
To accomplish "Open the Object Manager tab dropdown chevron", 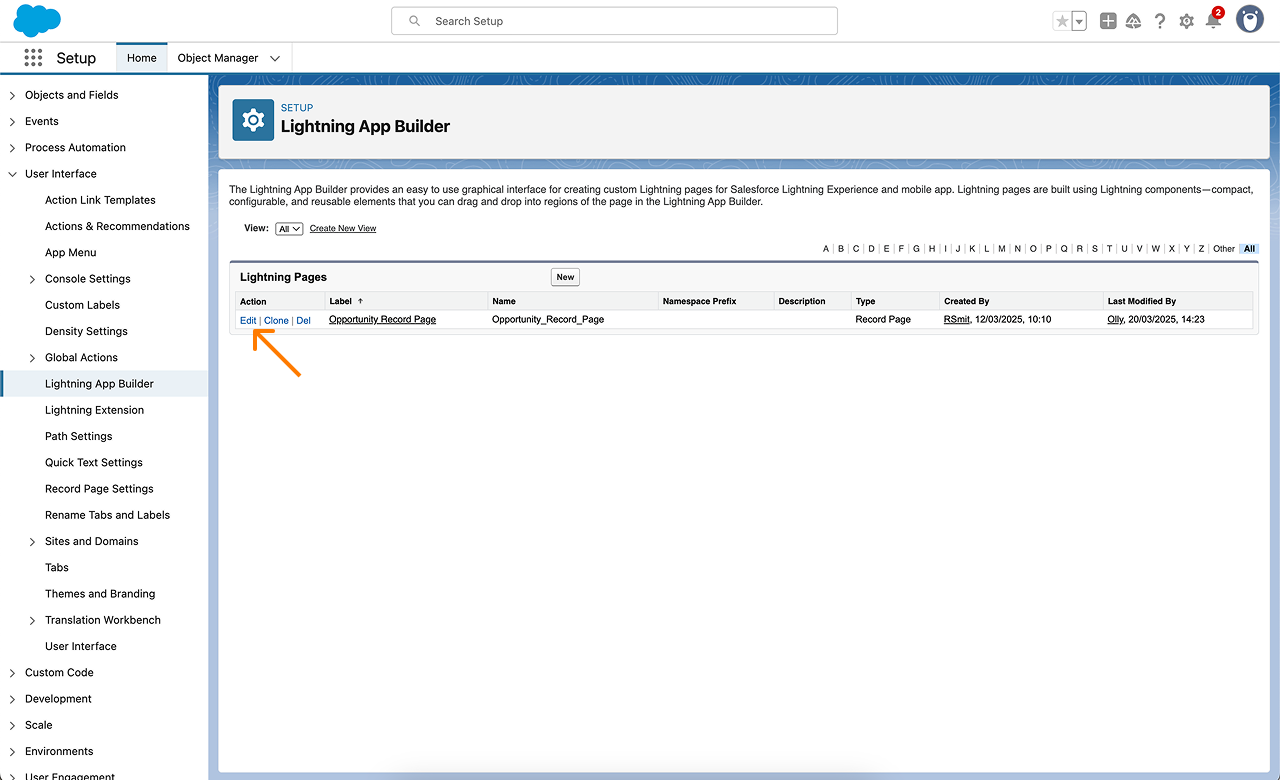I will click(x=275, y=58).
